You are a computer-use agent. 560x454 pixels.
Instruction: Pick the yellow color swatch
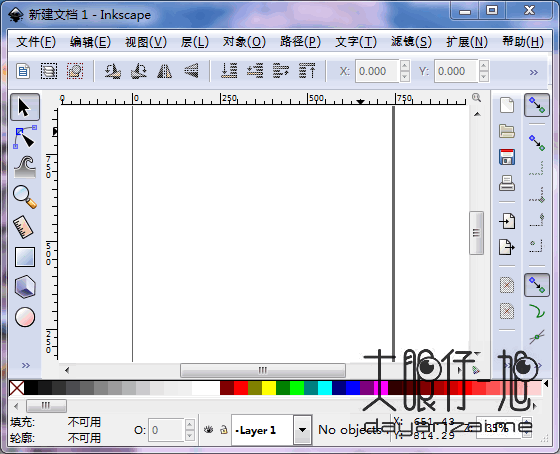(x=269, y=388)
